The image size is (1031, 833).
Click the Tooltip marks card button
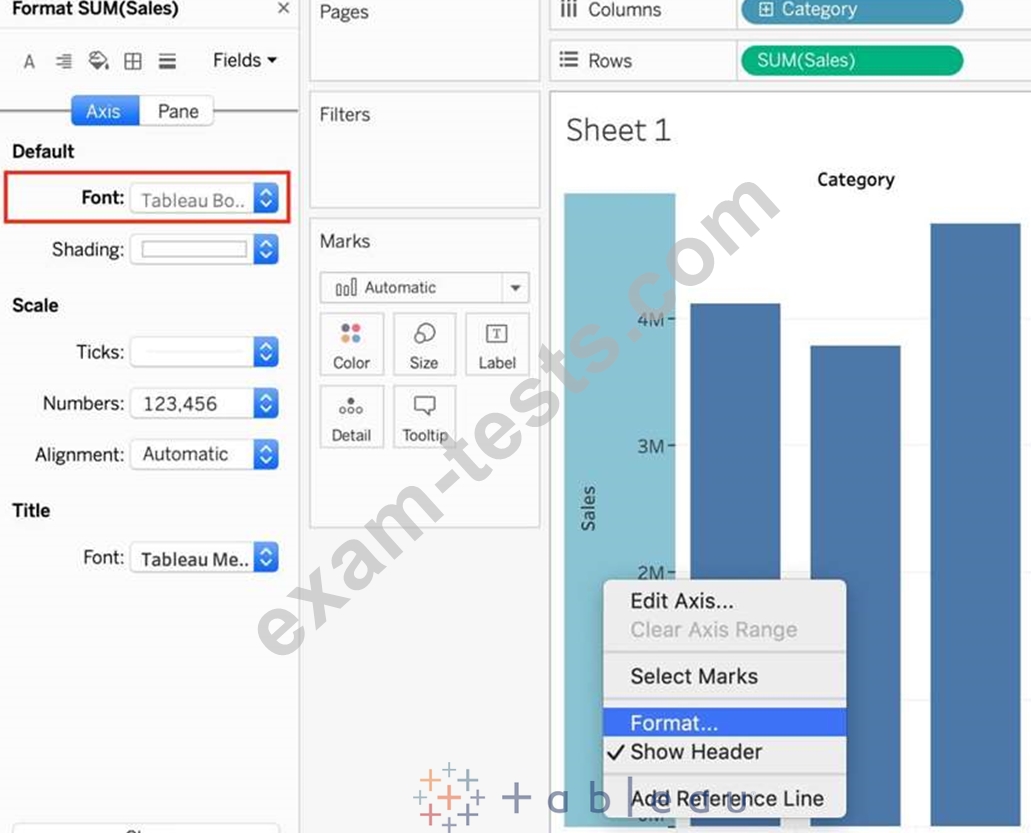pos(424,417)
